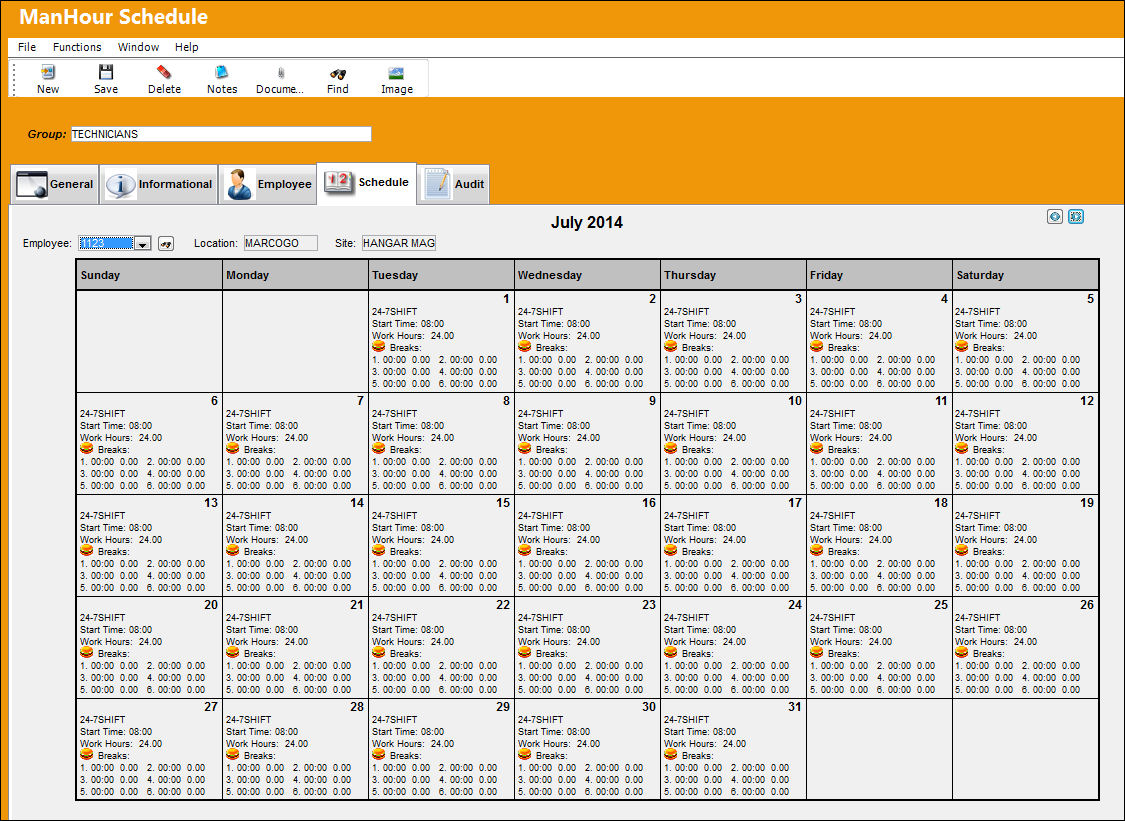Click the Employee field value 1123
Screen dimensions: 1125x821
point(106,243)
